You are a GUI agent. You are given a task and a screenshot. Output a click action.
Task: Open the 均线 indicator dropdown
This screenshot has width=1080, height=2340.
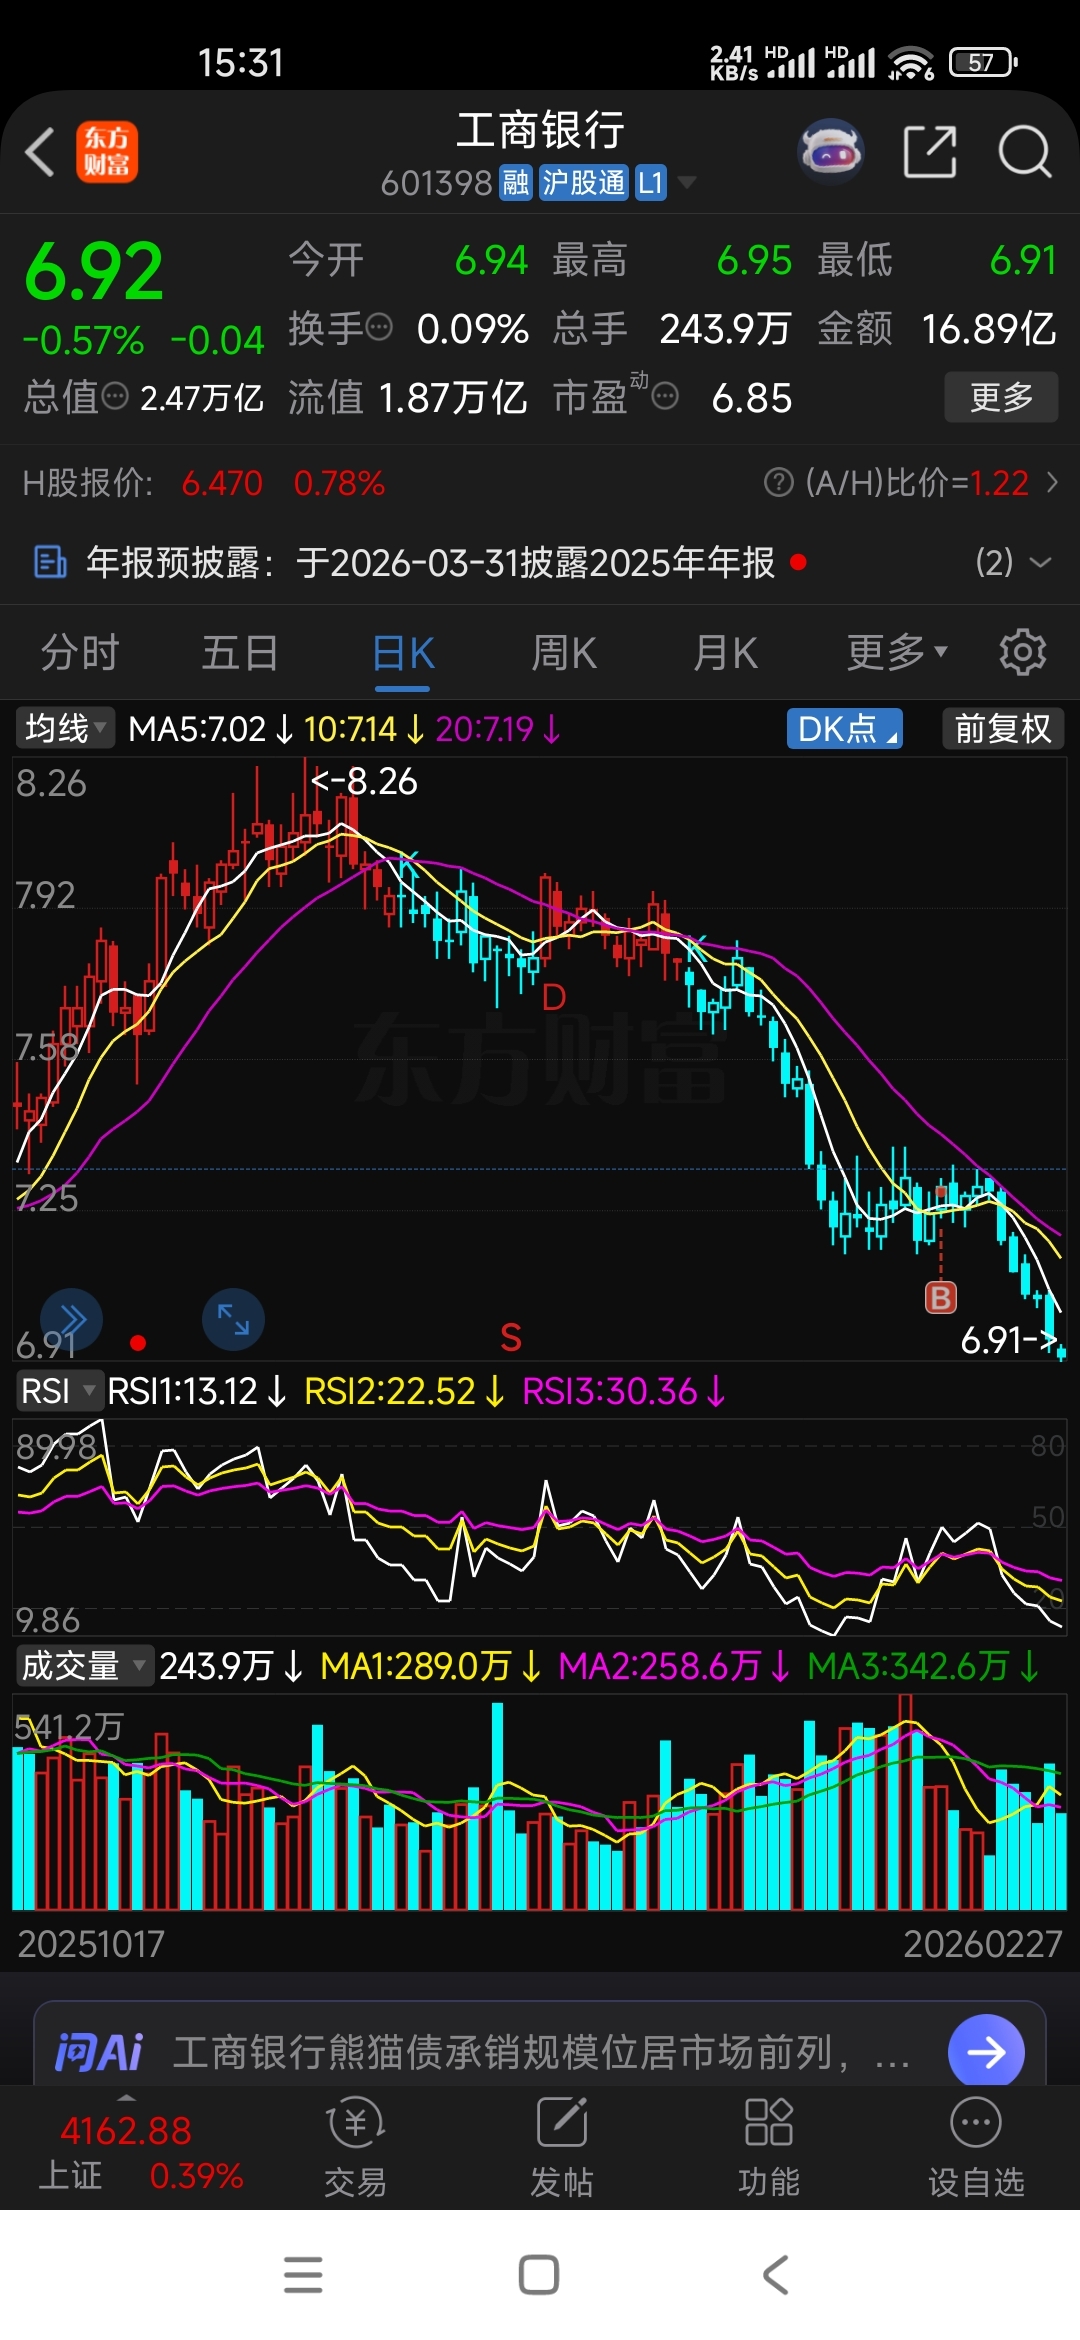point(65,728)
